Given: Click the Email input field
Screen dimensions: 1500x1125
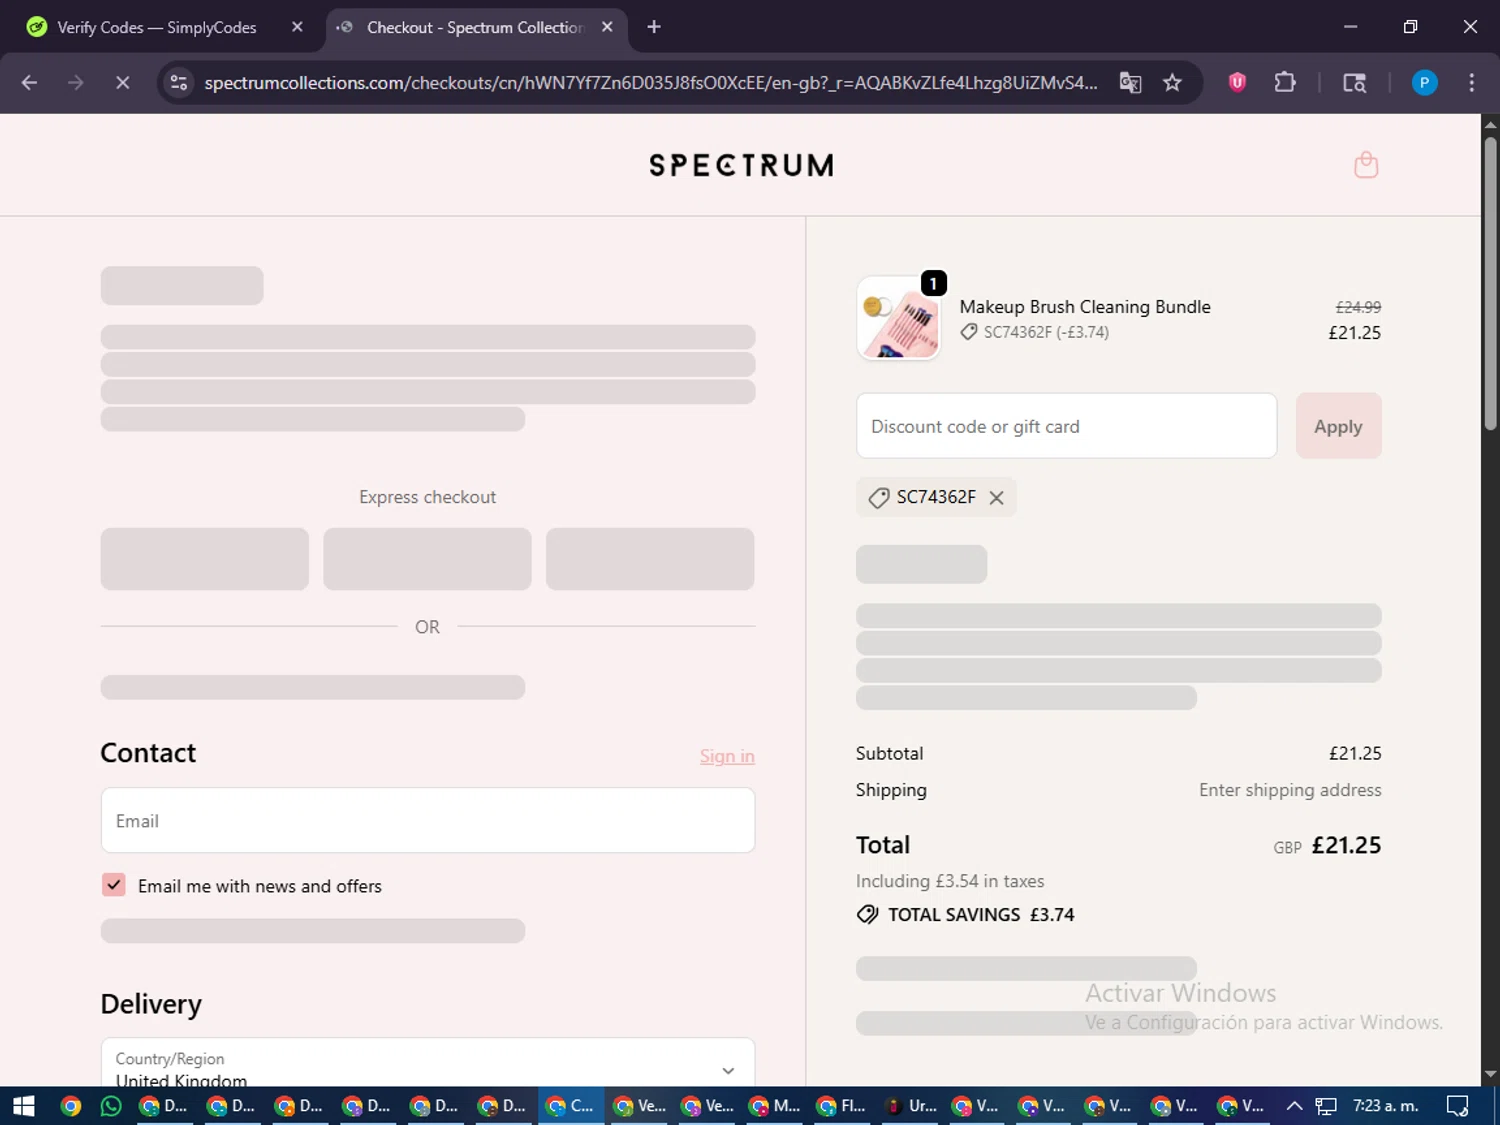Looking at the screenshot, I should click(x=428, y=820).
